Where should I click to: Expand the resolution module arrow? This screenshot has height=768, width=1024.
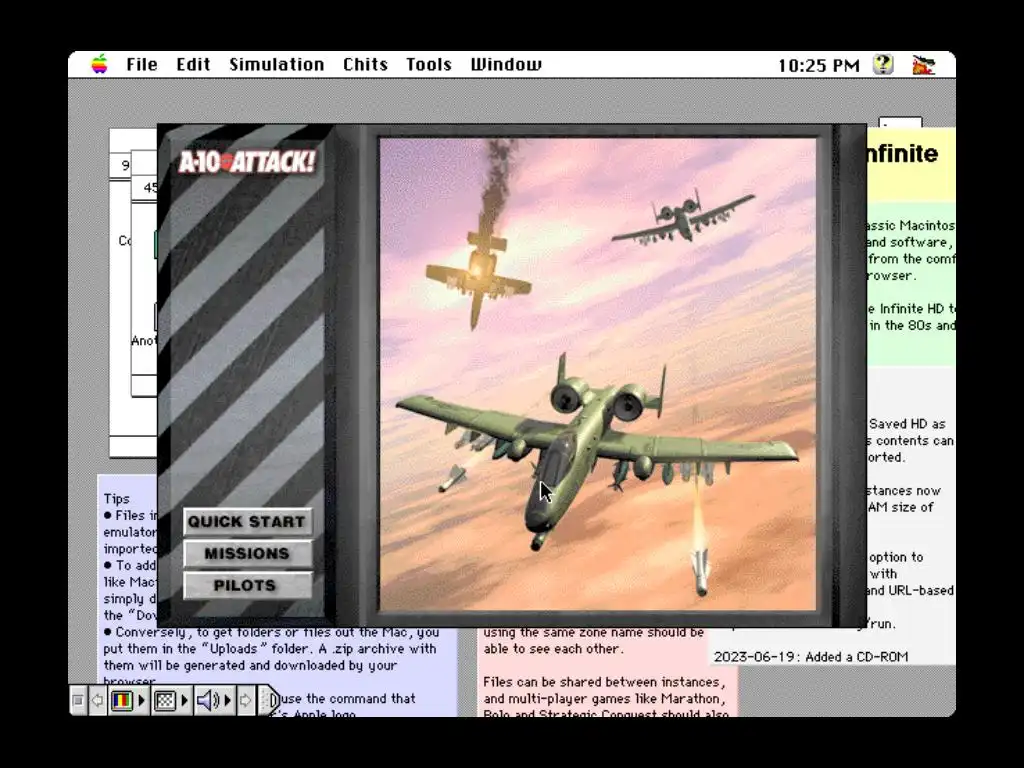point(185,700)
